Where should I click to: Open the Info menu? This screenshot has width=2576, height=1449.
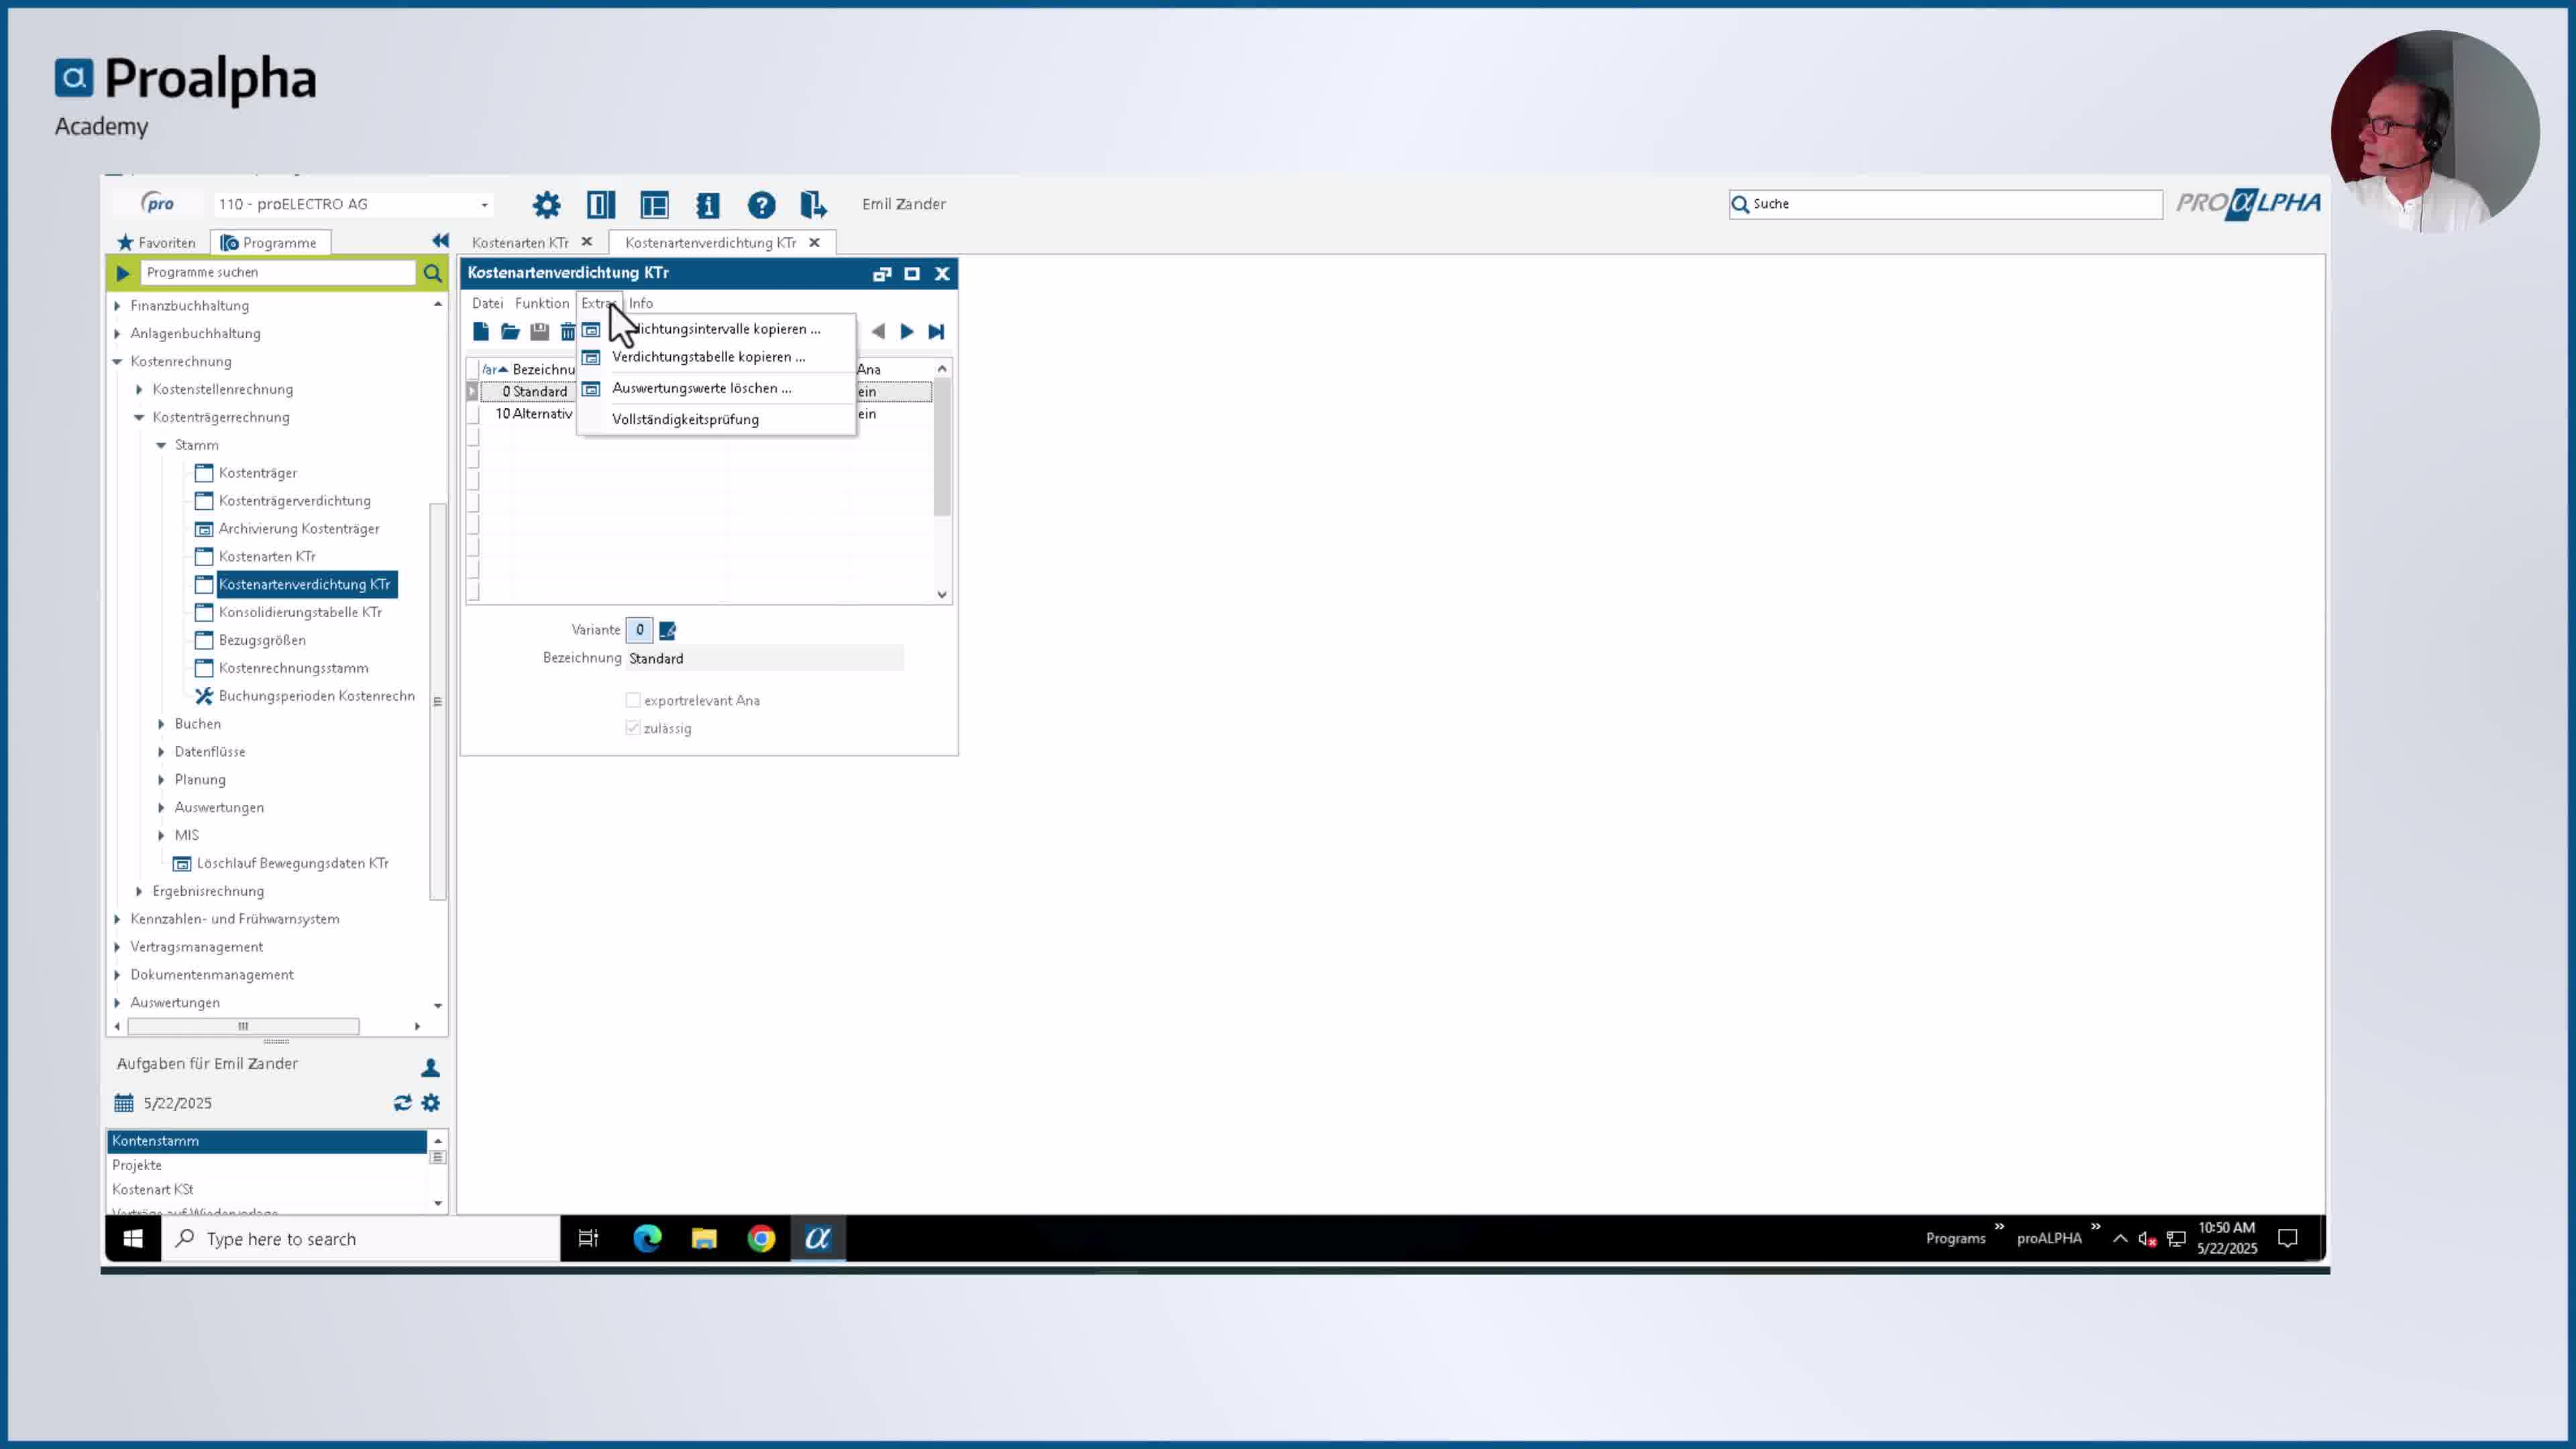coord(641,303)
